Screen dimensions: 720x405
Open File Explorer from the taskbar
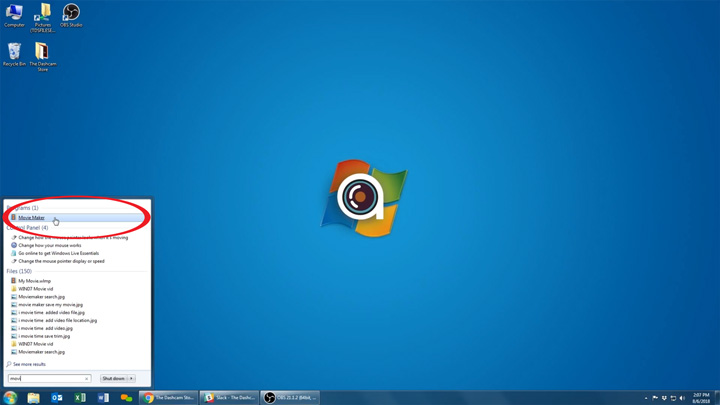(x=33, y=397)
